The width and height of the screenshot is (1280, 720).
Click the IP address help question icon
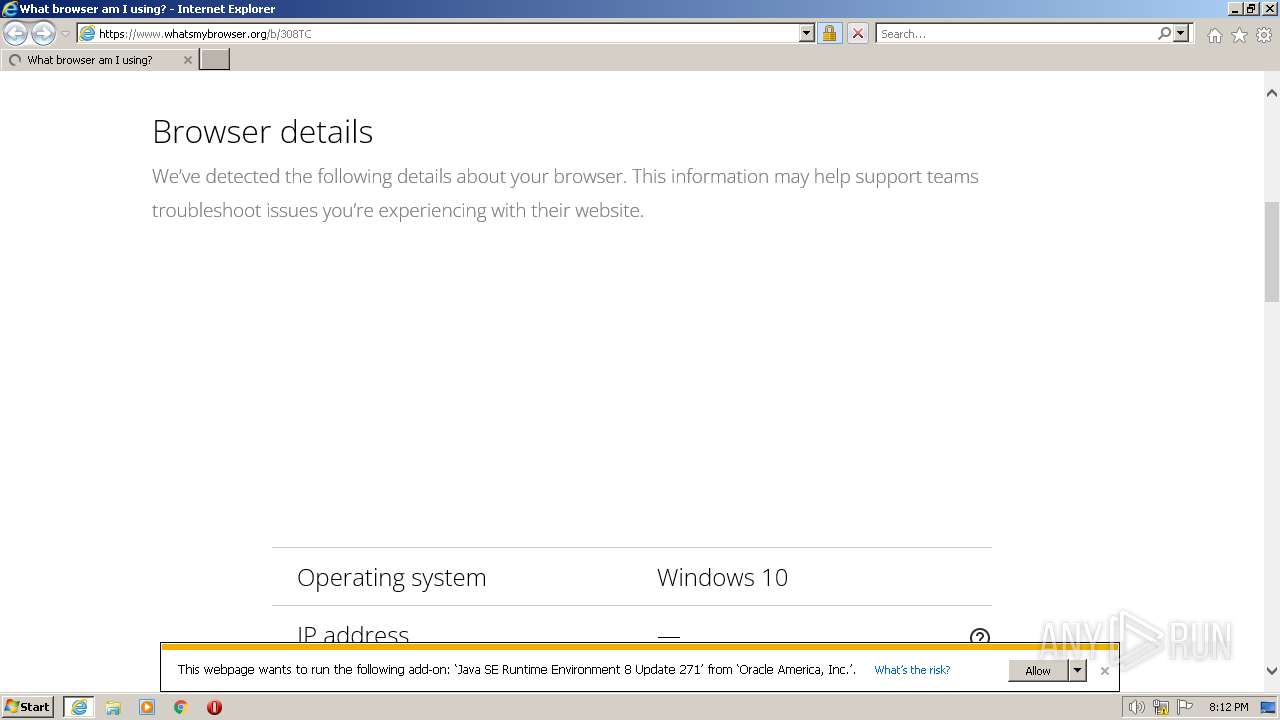(x=979, y=637)
